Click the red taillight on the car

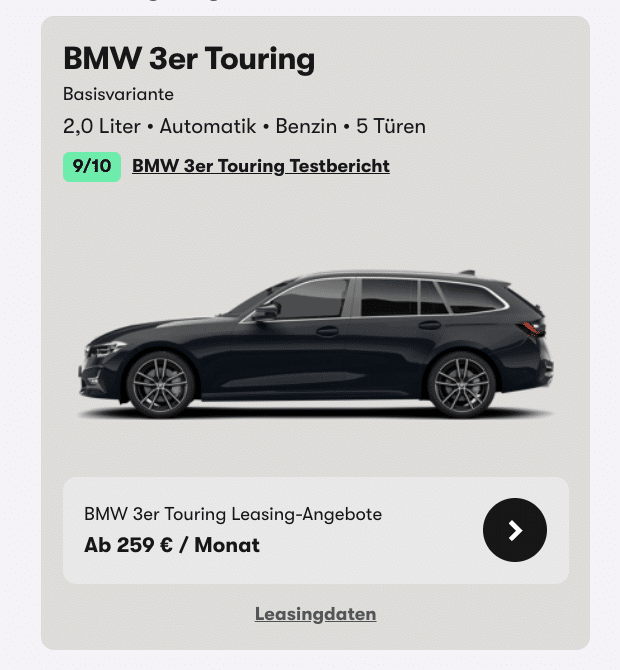click(531, 329)
